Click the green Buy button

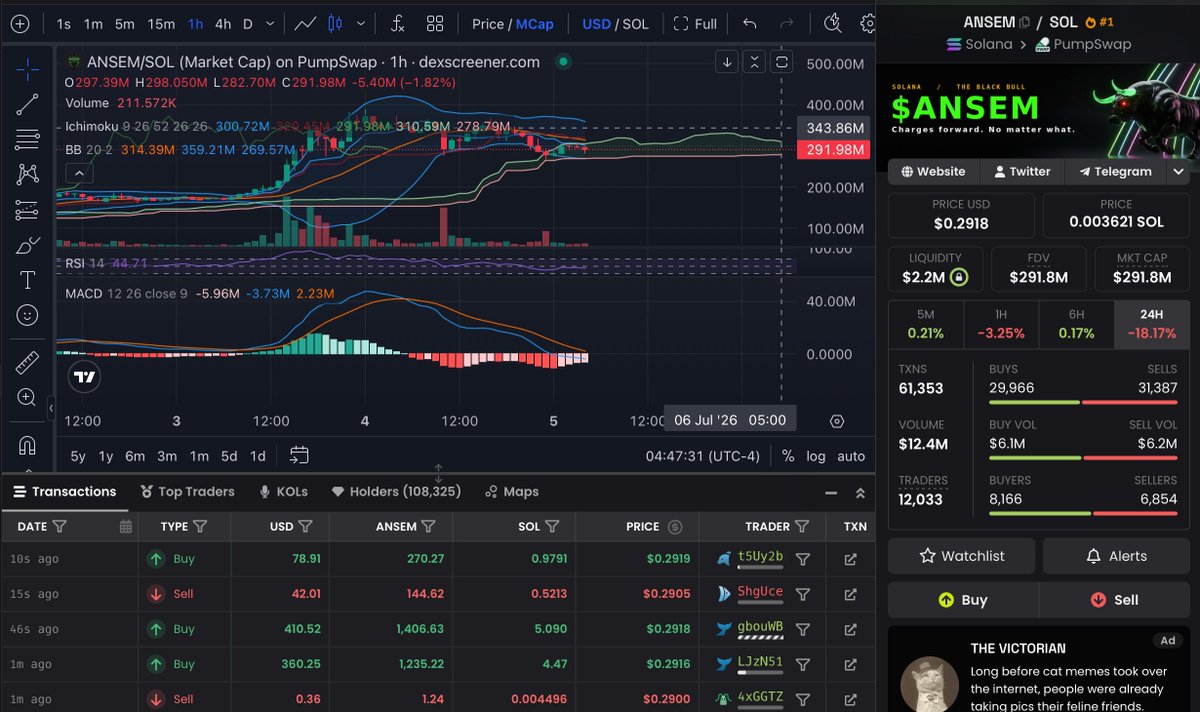(962, 600)
